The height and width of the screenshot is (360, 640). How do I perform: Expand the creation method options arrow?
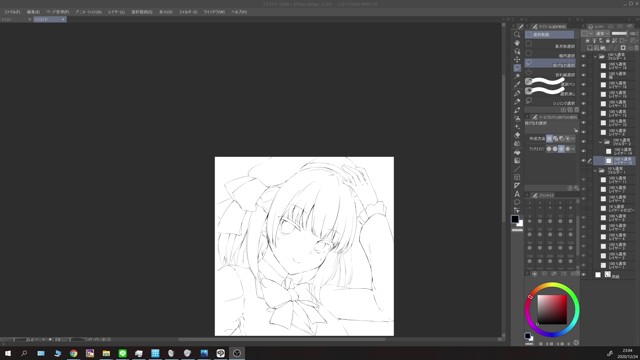(573, 139)
